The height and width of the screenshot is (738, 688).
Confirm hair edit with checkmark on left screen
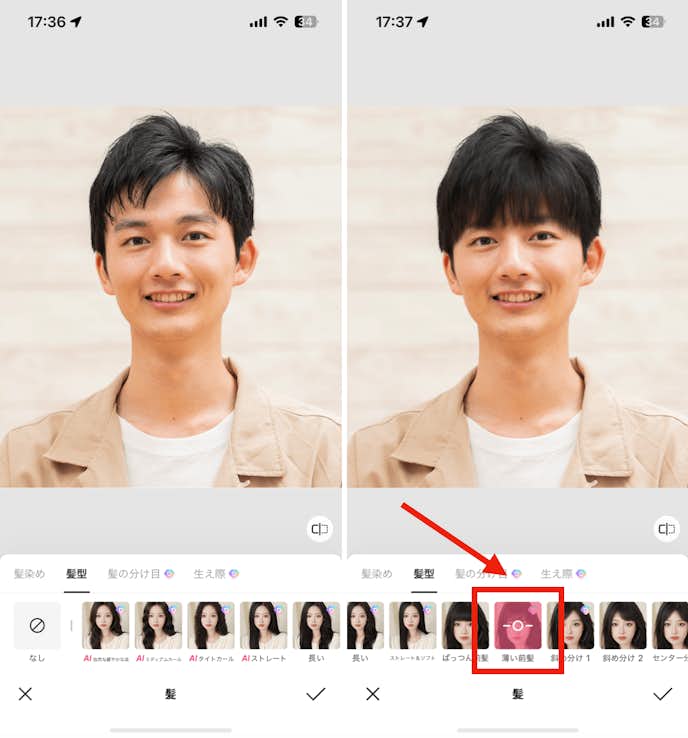pos(316,693)
